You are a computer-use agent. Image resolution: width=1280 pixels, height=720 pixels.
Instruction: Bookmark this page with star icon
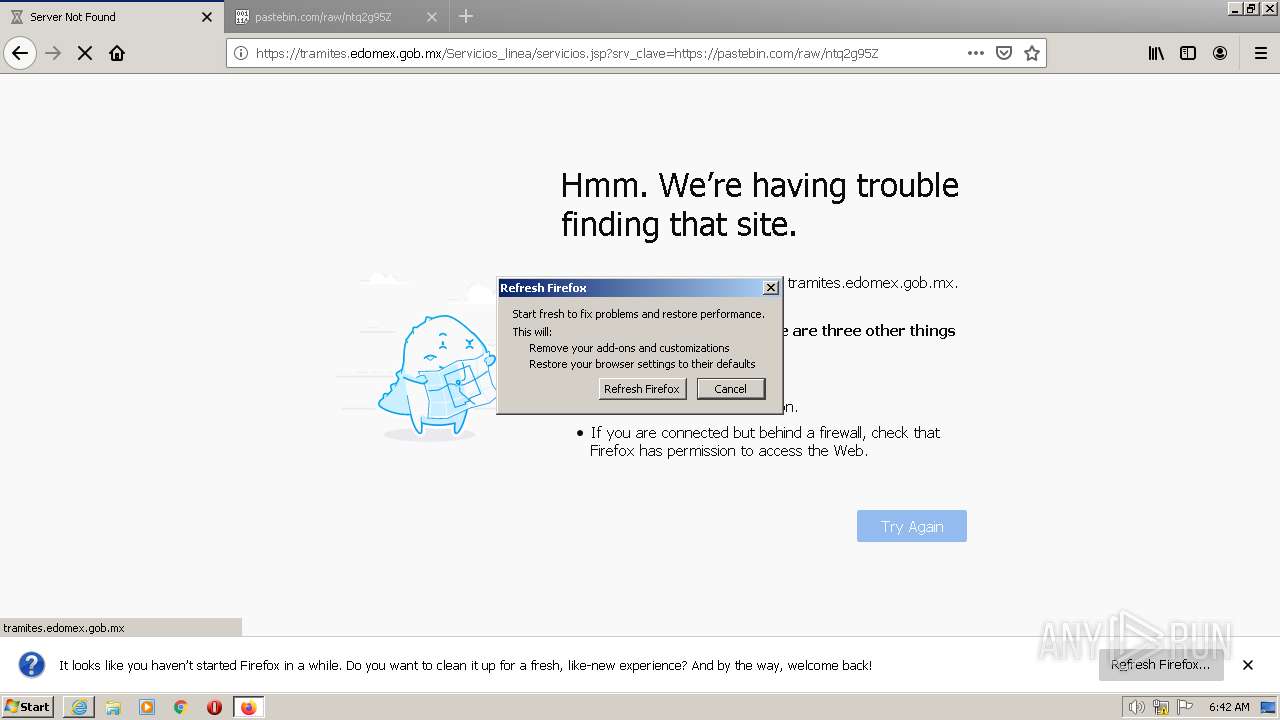click(x=1032, y=53)
